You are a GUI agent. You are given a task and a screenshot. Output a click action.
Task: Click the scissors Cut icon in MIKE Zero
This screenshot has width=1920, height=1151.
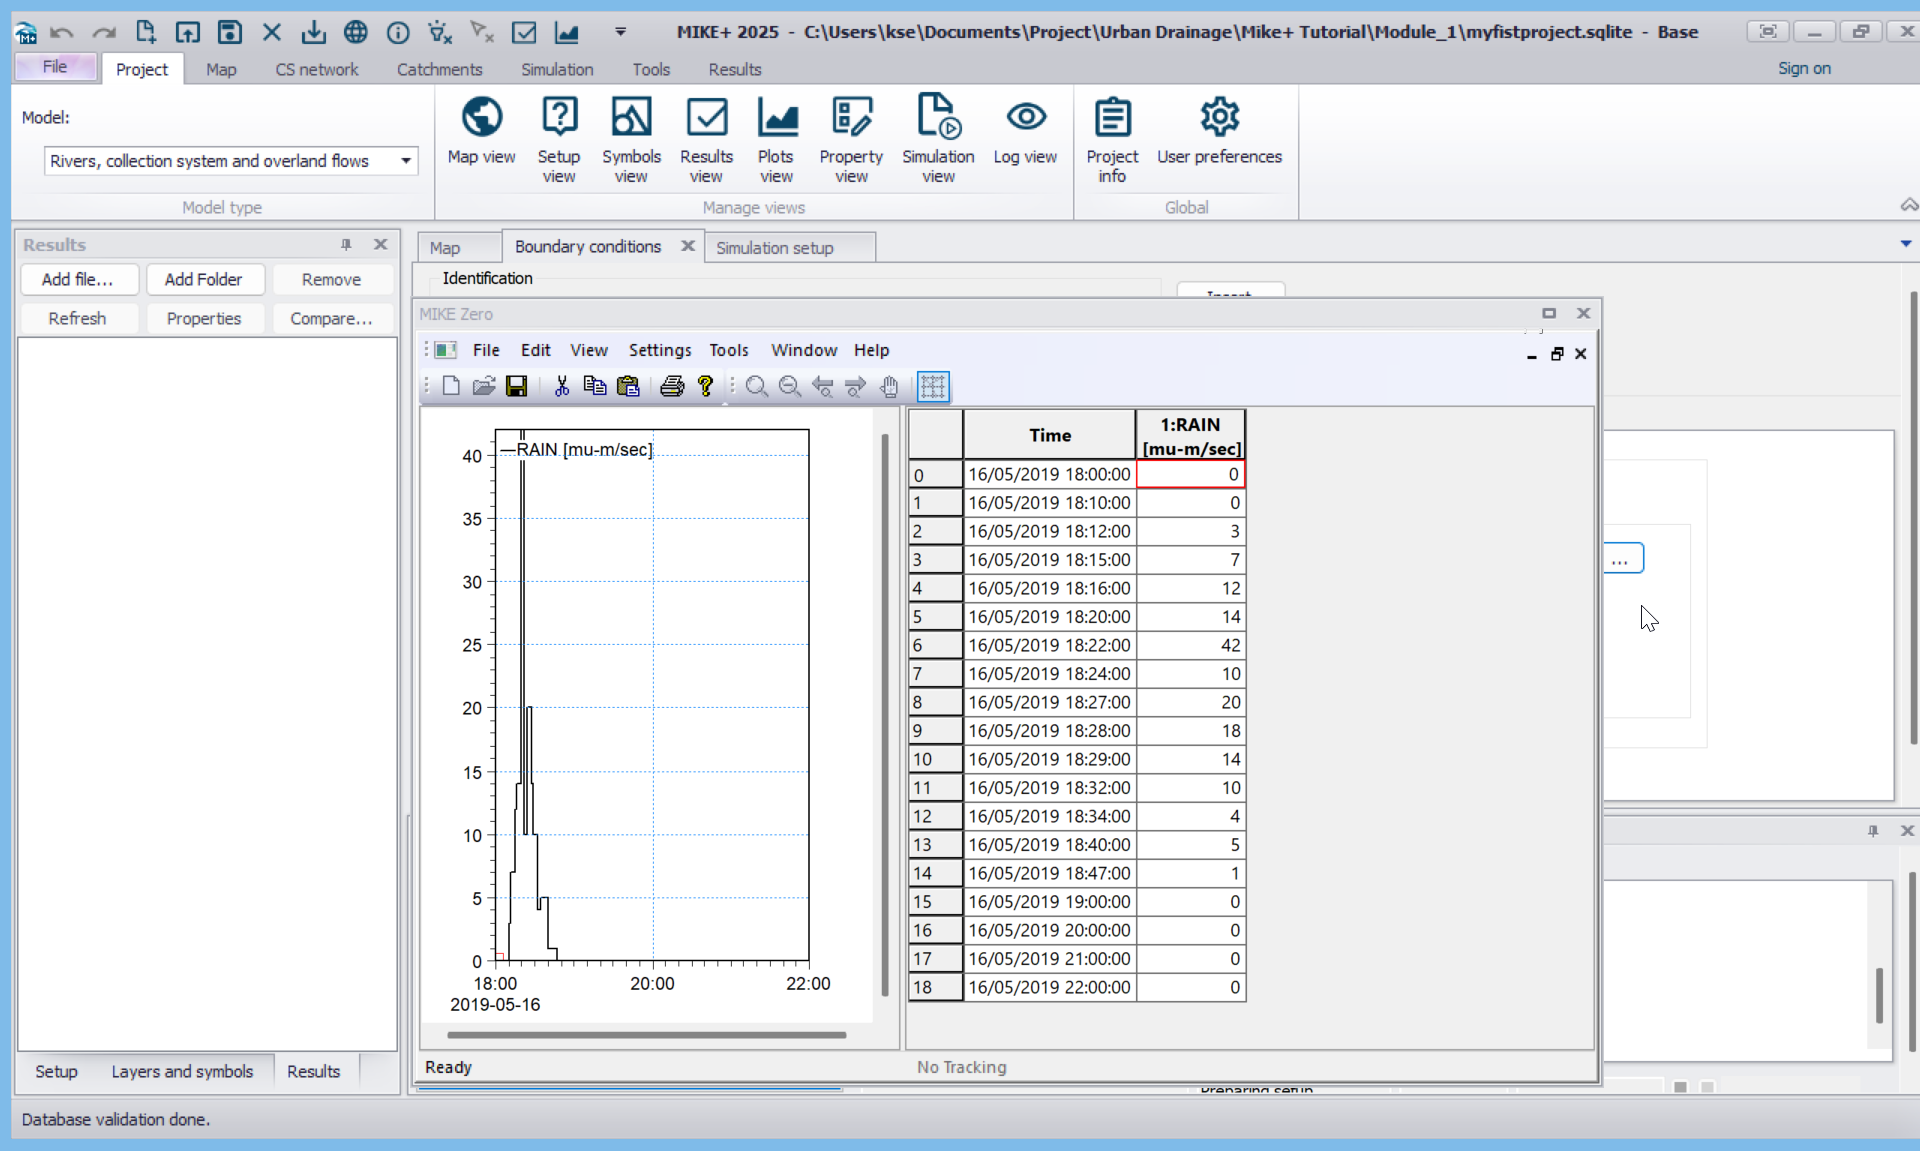click(x=561, y=386)
